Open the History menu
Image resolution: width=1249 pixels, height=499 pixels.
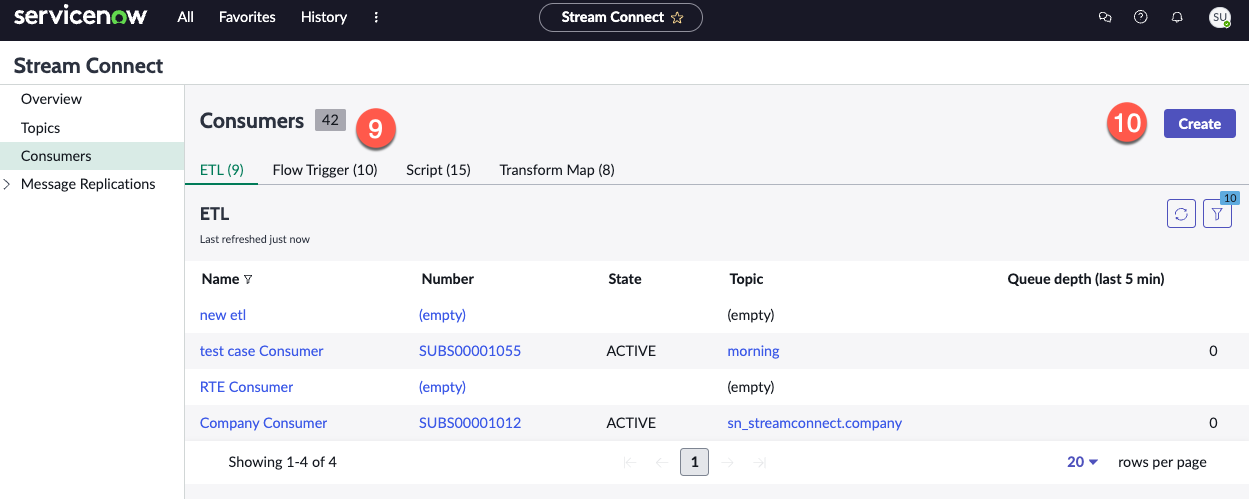pyautogui.click(x=324, y=17)
